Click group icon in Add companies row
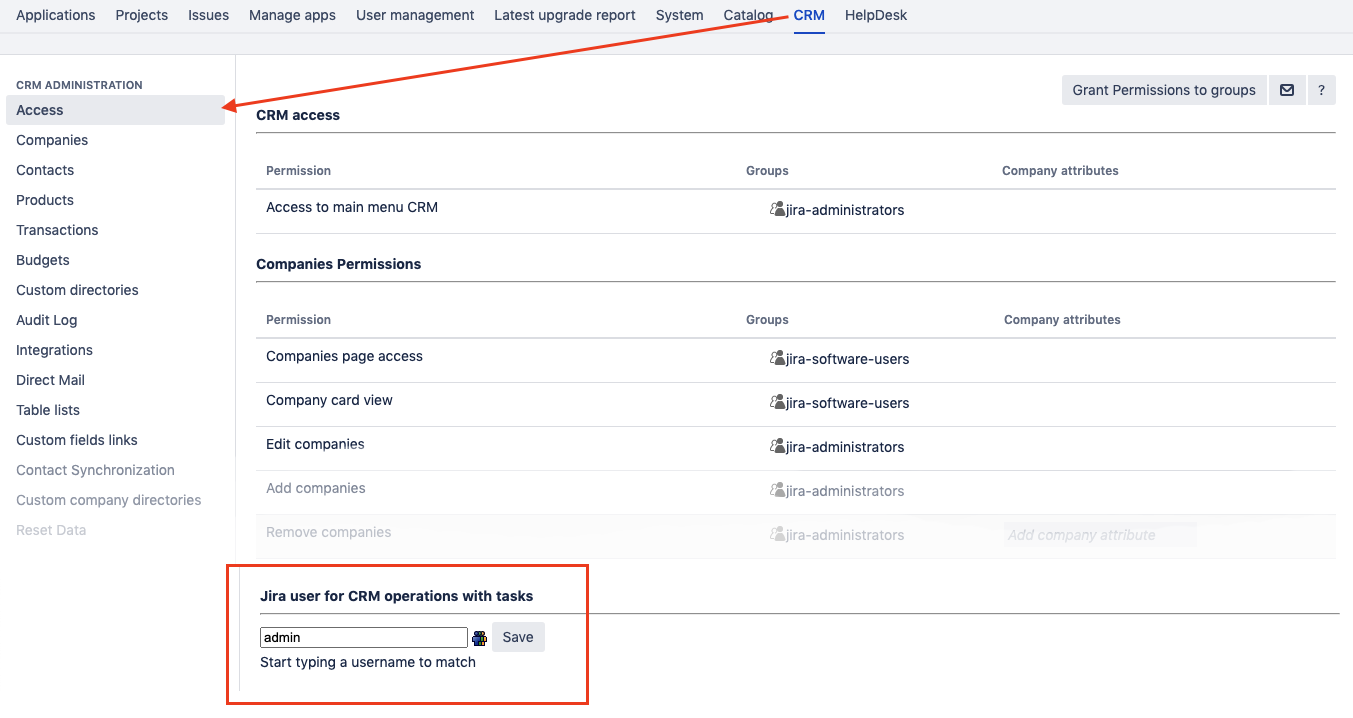The image size is (1353, 718). click(777, 491)
